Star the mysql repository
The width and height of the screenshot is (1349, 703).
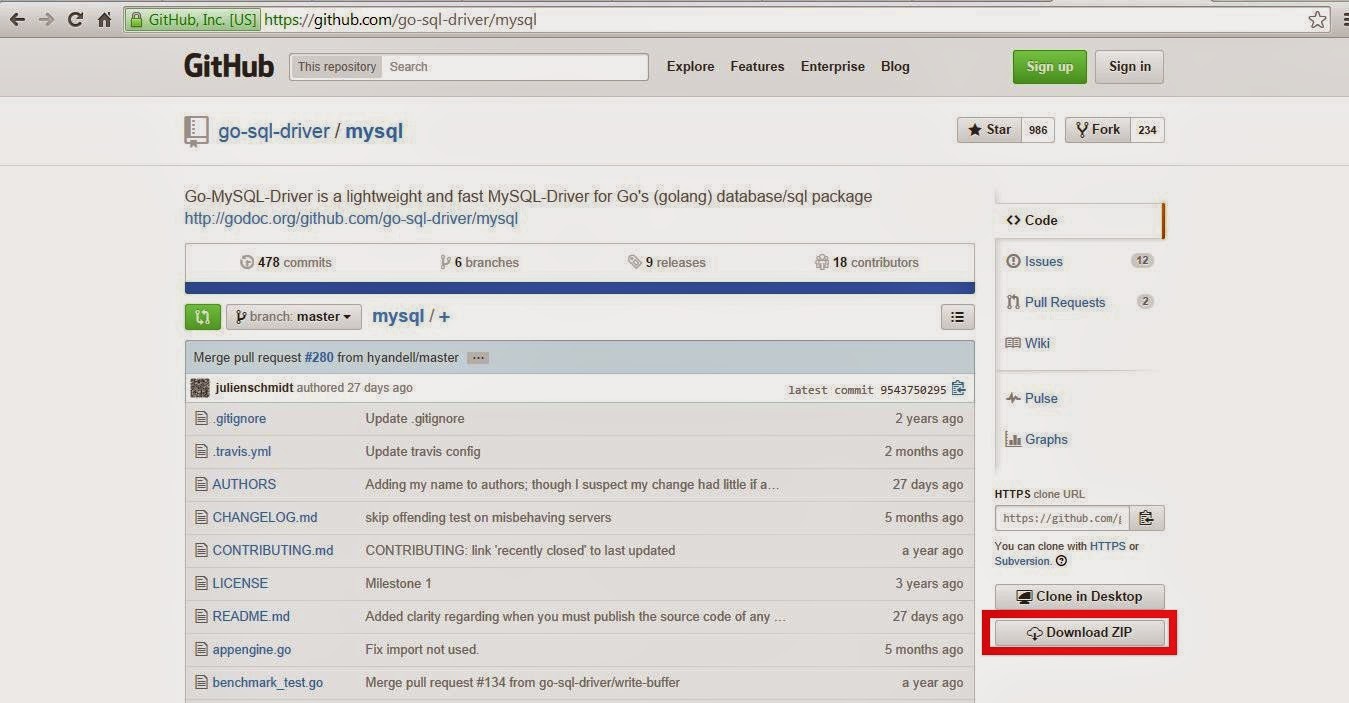(x=990, y=130)
